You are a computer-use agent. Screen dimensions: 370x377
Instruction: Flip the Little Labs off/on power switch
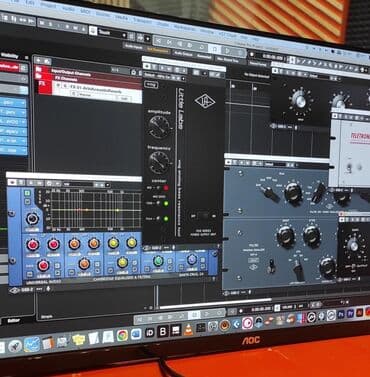(204, 215)
